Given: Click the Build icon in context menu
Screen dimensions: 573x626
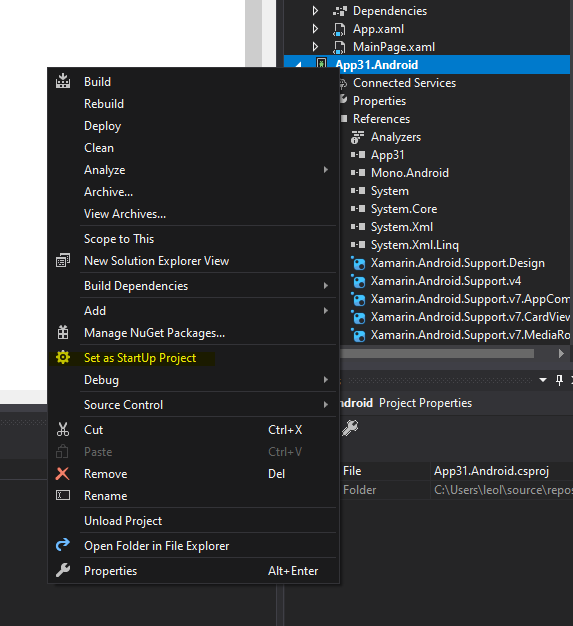Looking at the screenshot, I should (x=63, y=81).
